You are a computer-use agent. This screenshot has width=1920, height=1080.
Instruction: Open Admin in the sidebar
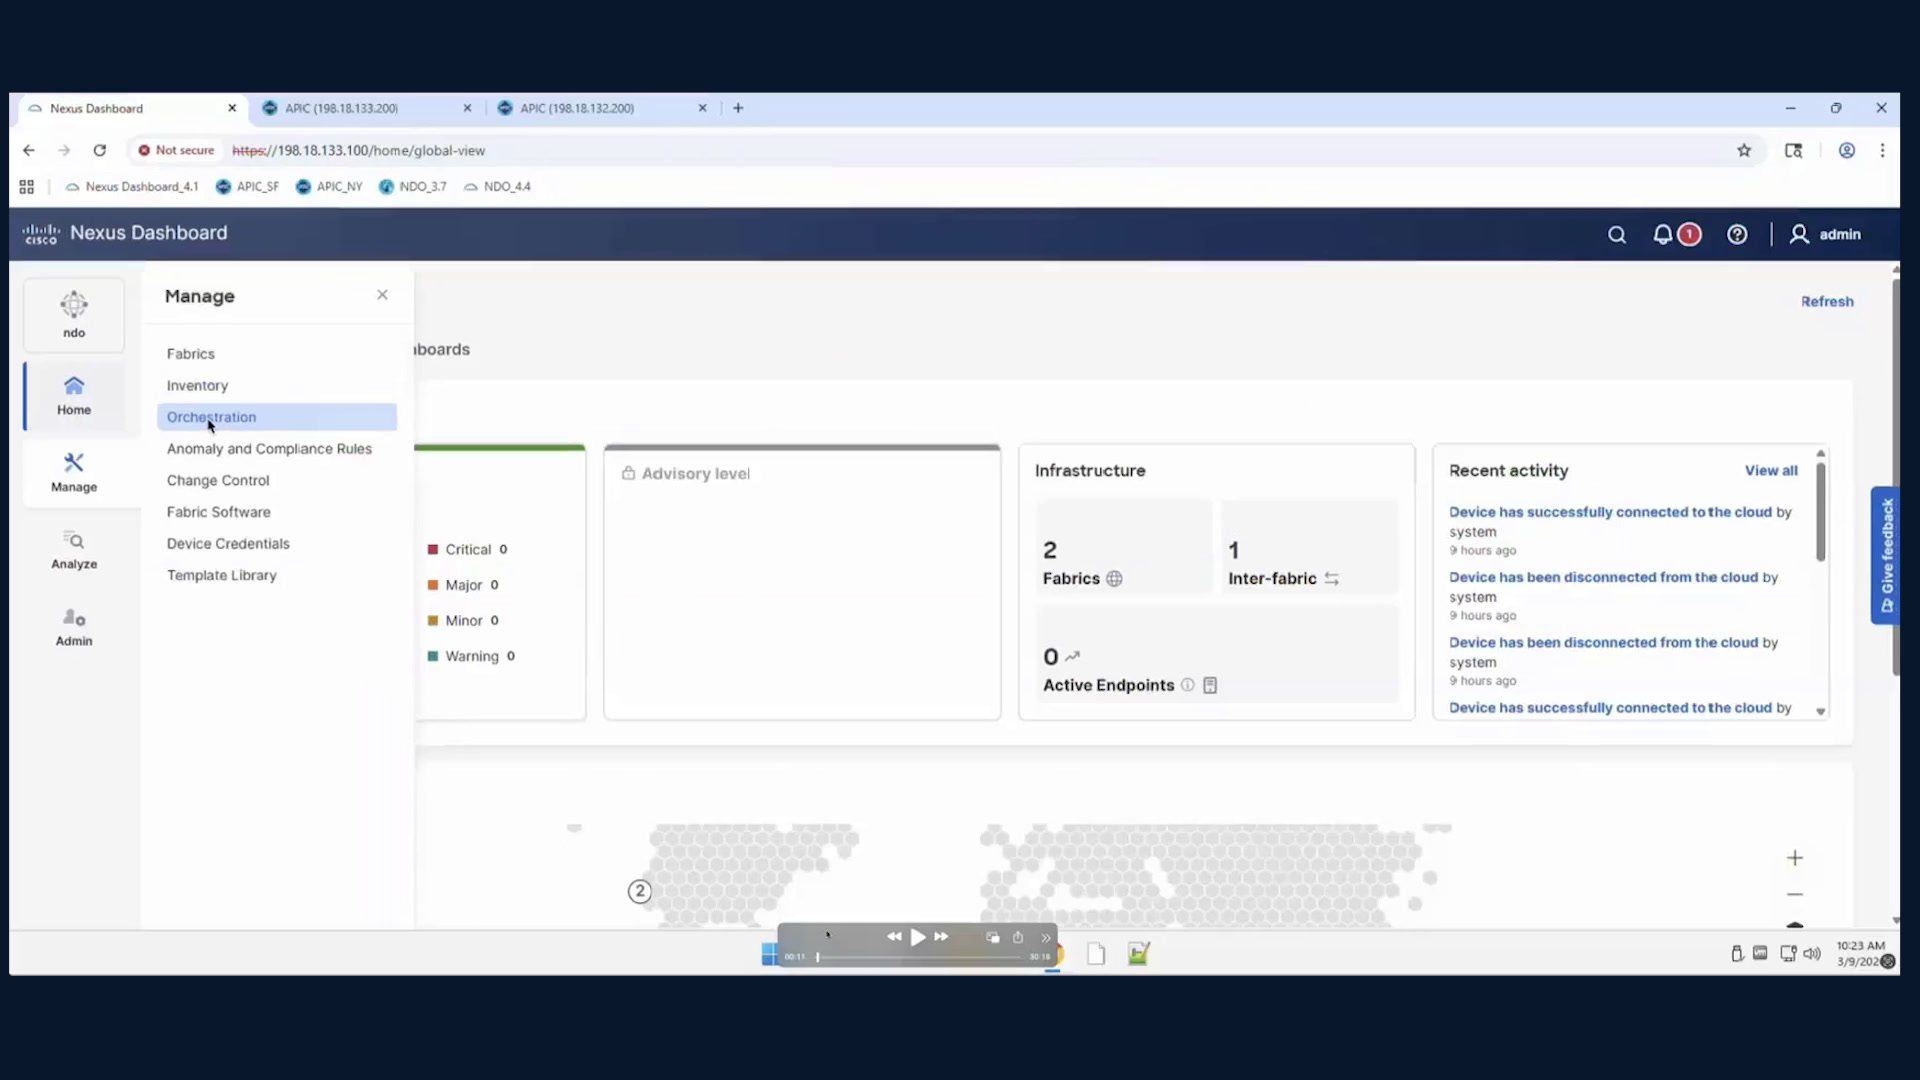(74, 627)
